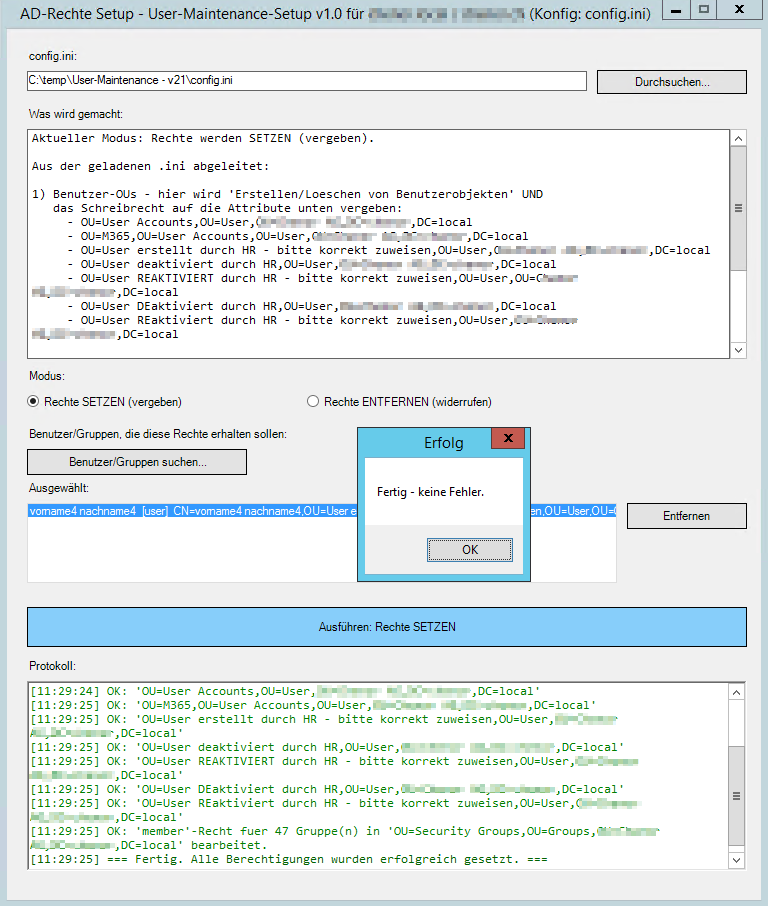Click scrollbar thumb in Protokoll log
The width and height of the screenshot is (768, 906).
736,796
